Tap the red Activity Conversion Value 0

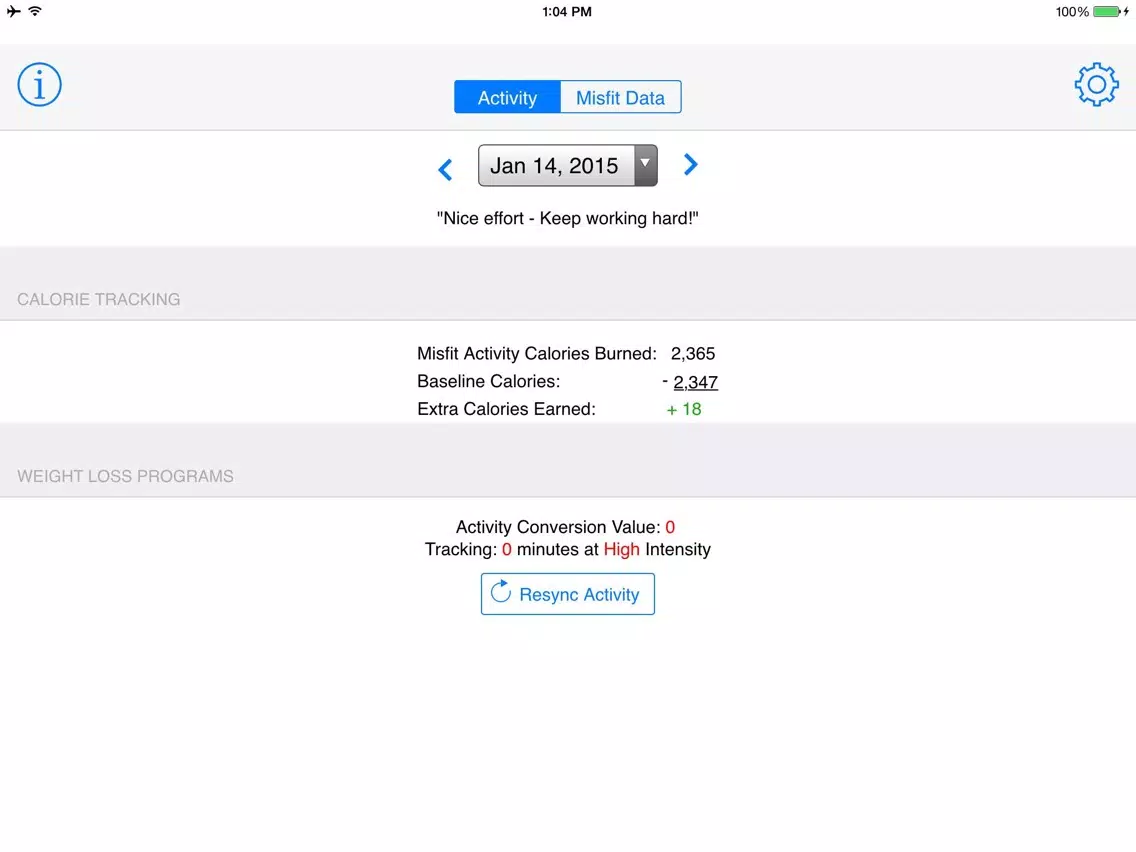point(670,527)
